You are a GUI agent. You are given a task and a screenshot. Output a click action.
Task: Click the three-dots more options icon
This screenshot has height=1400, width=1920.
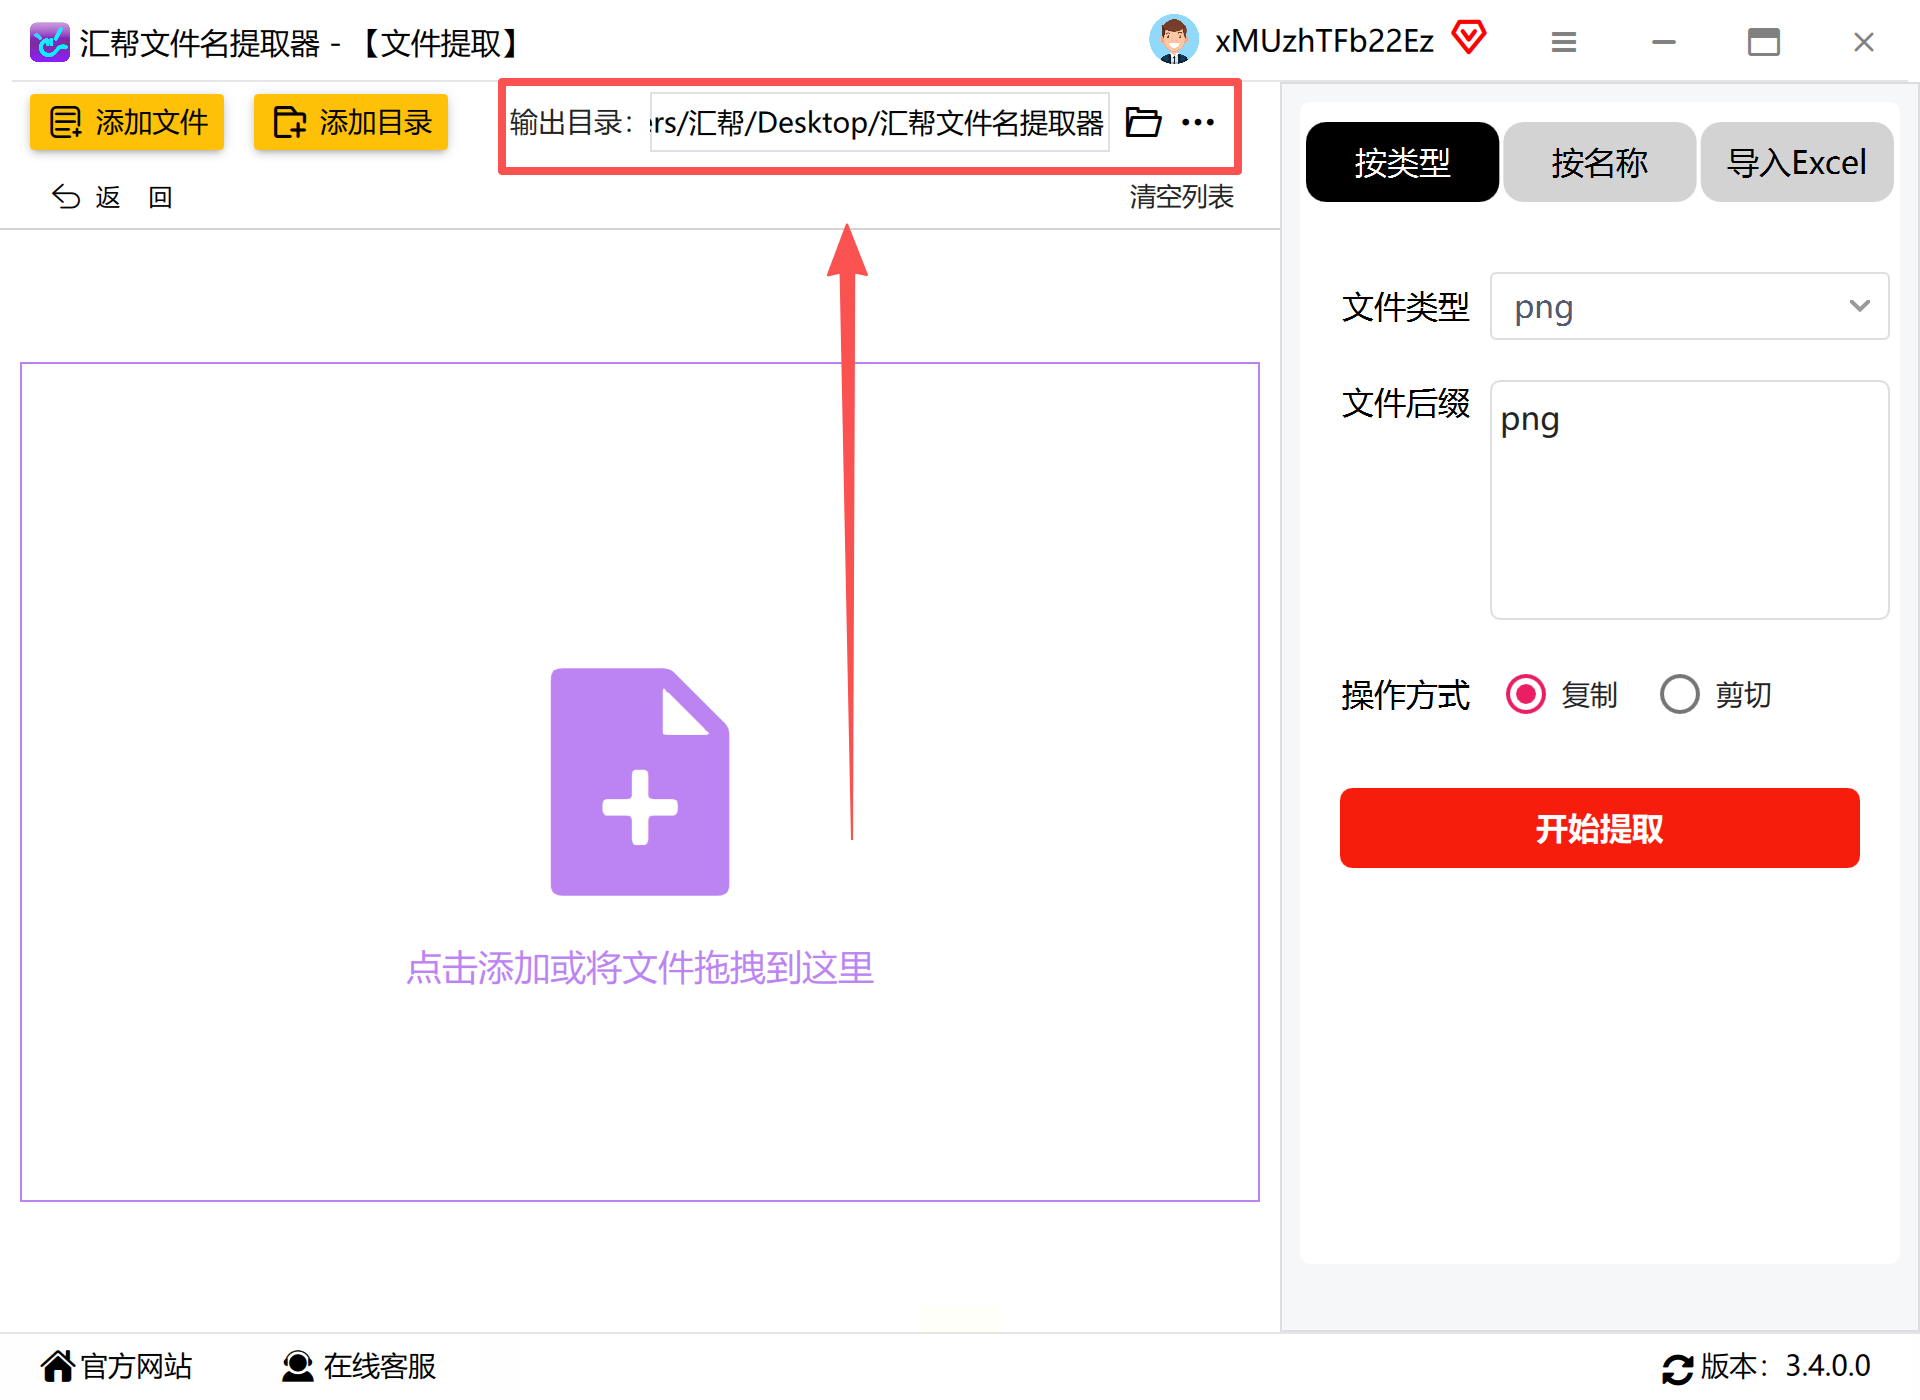tap(1197, 123)
